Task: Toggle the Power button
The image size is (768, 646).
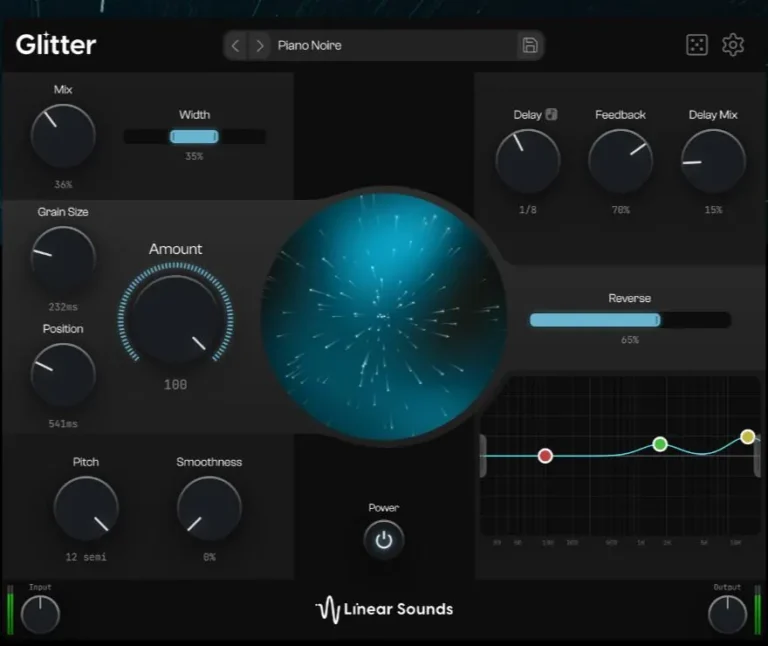Action: (384, 540)
